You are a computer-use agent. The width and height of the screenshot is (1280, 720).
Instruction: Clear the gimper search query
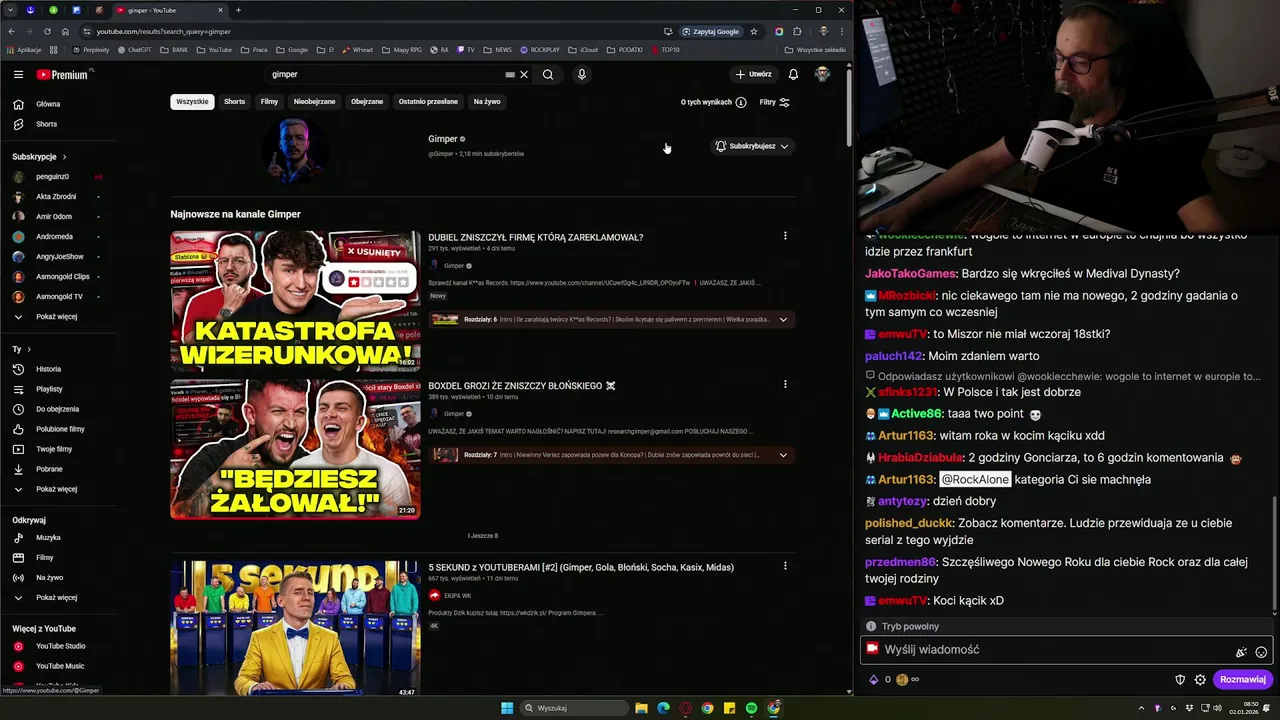click(524, 74)
